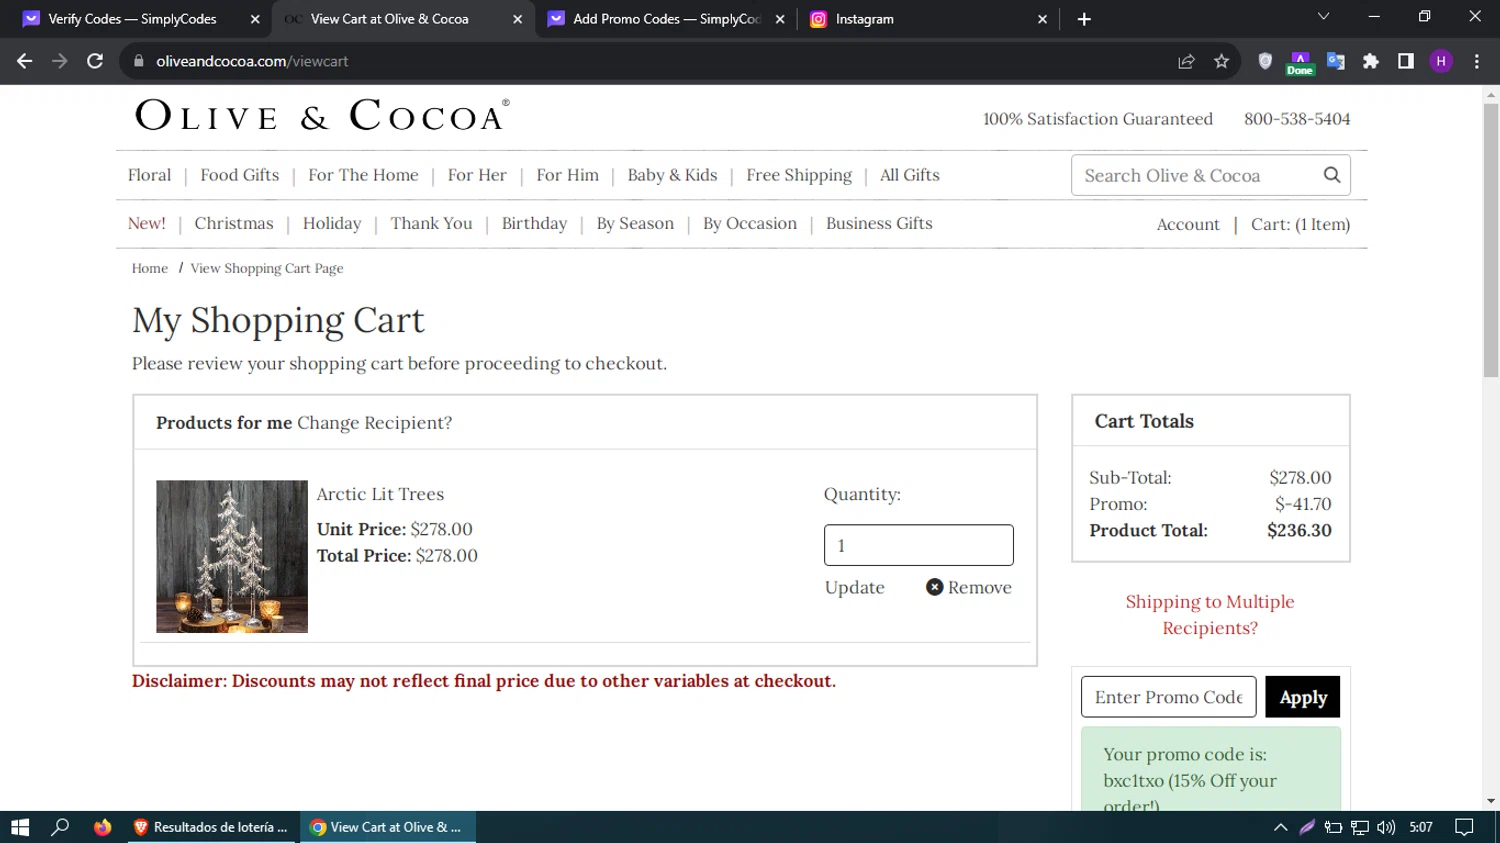
Task: Click the Remove item X icon
Action: [x=934, y=587]
